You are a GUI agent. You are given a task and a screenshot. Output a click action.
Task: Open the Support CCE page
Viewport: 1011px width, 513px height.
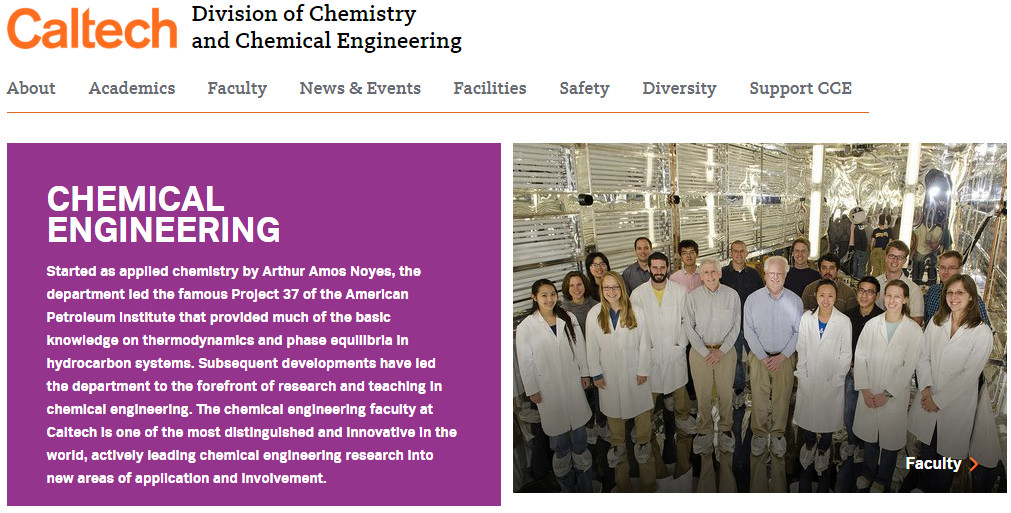[800, 88]
